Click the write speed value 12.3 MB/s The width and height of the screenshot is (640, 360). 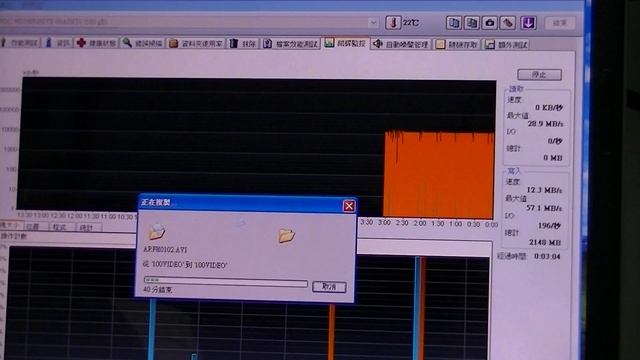[544, 190]
